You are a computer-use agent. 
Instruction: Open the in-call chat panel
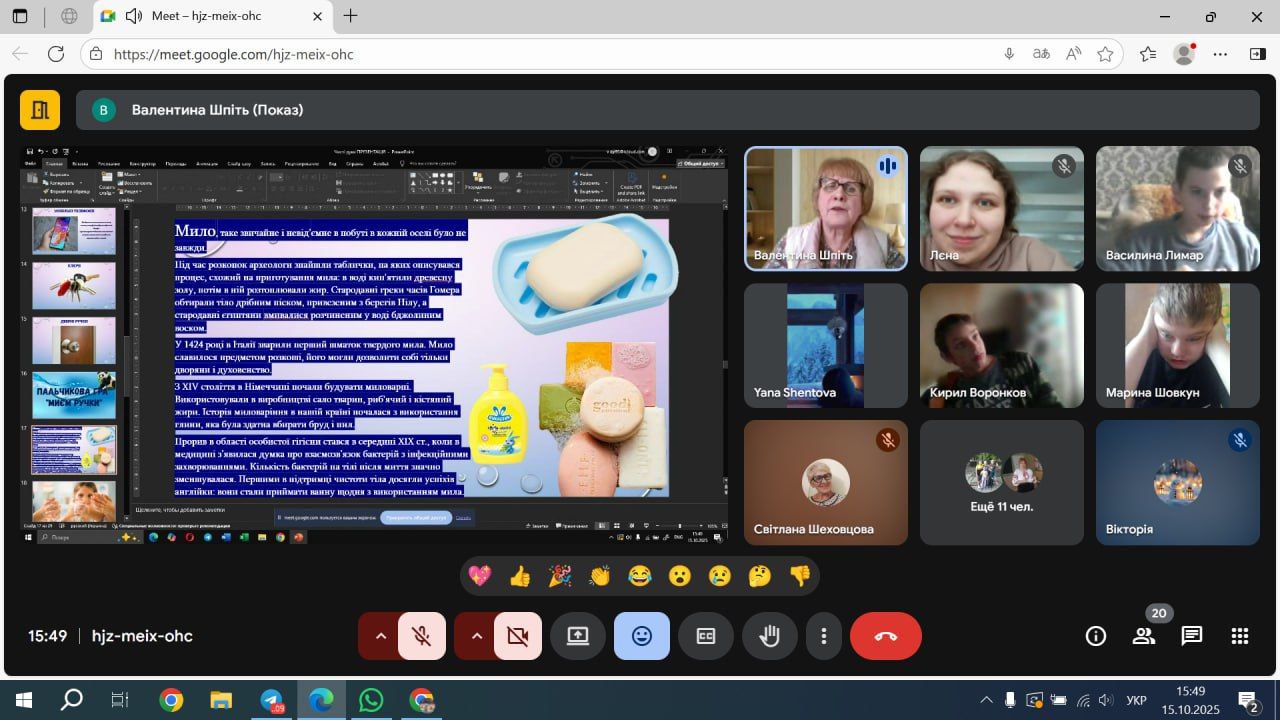click(x=1191, y=636)
